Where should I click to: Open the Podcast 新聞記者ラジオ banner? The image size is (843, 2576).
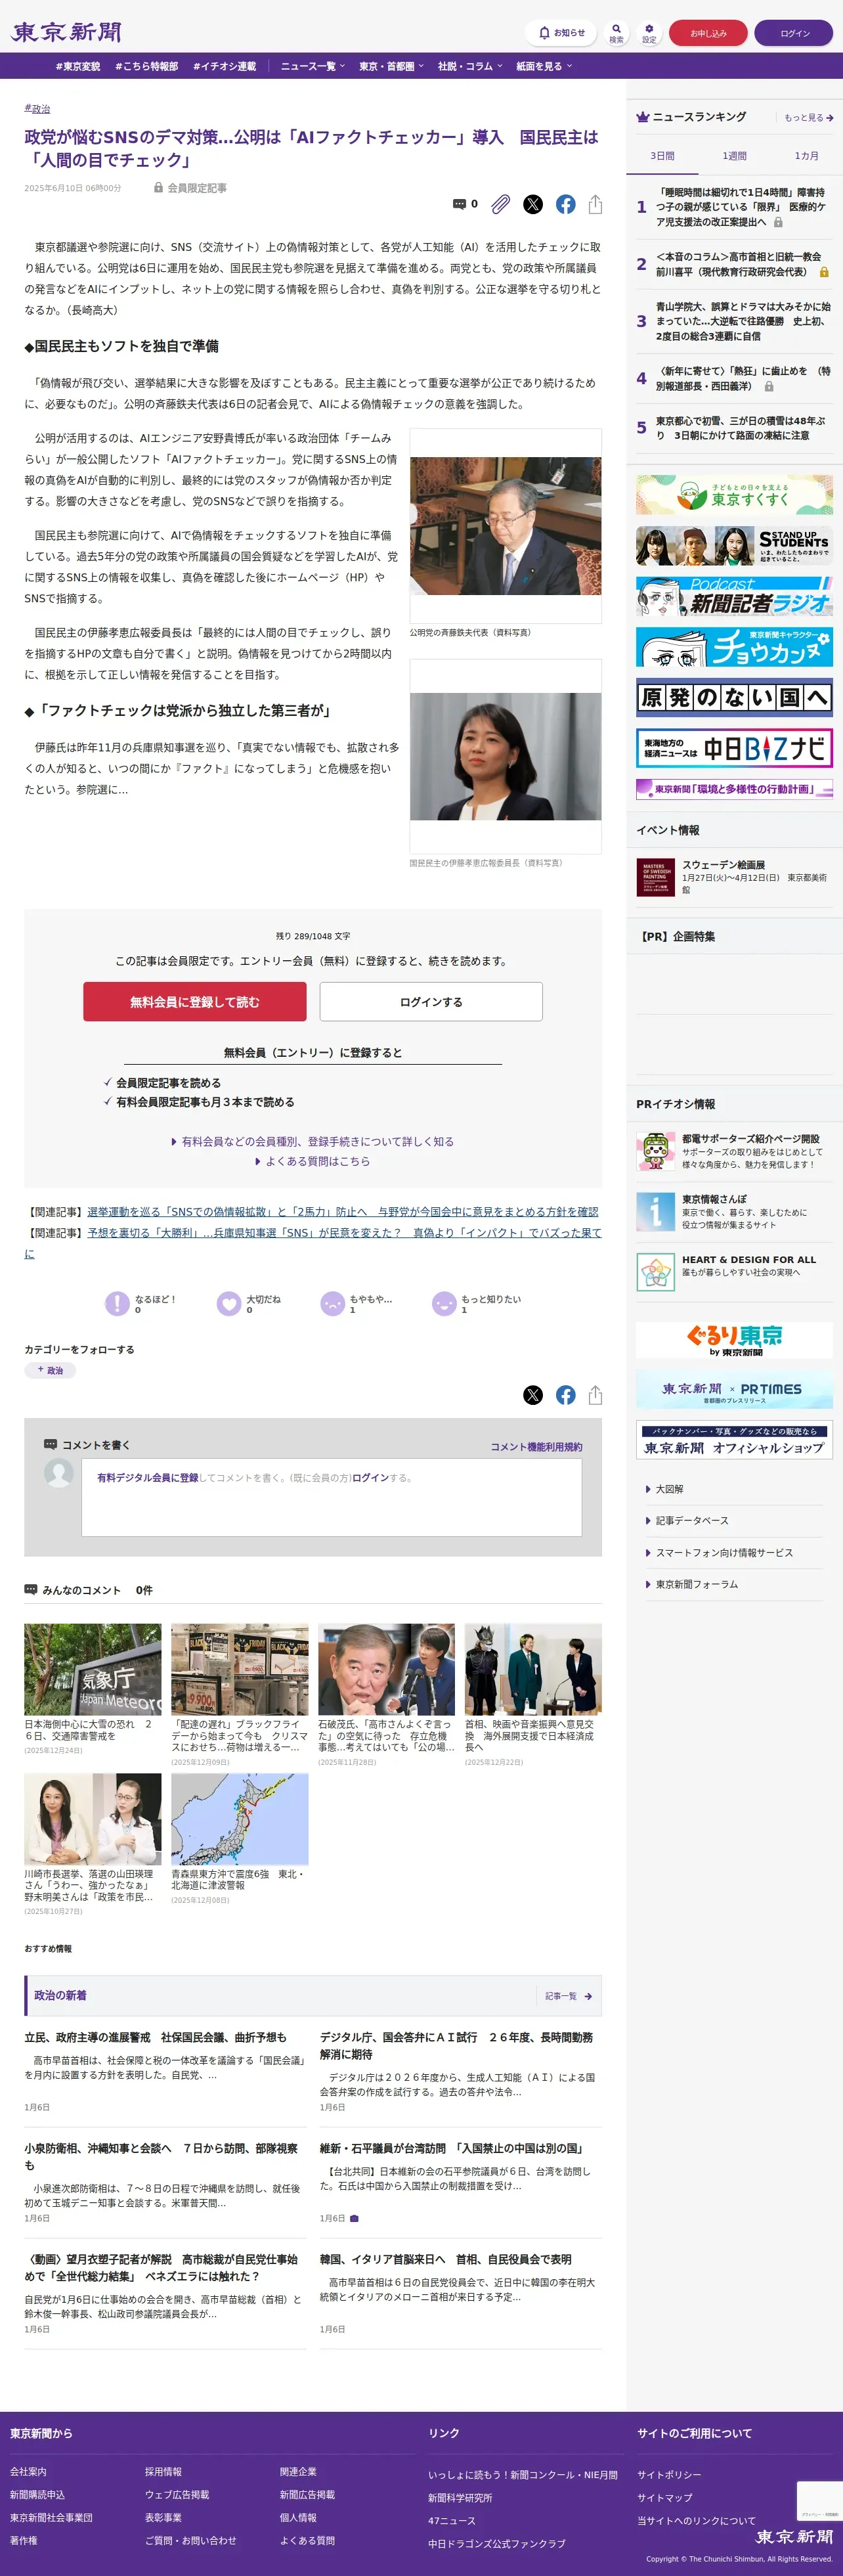click(x=734, y=596)
